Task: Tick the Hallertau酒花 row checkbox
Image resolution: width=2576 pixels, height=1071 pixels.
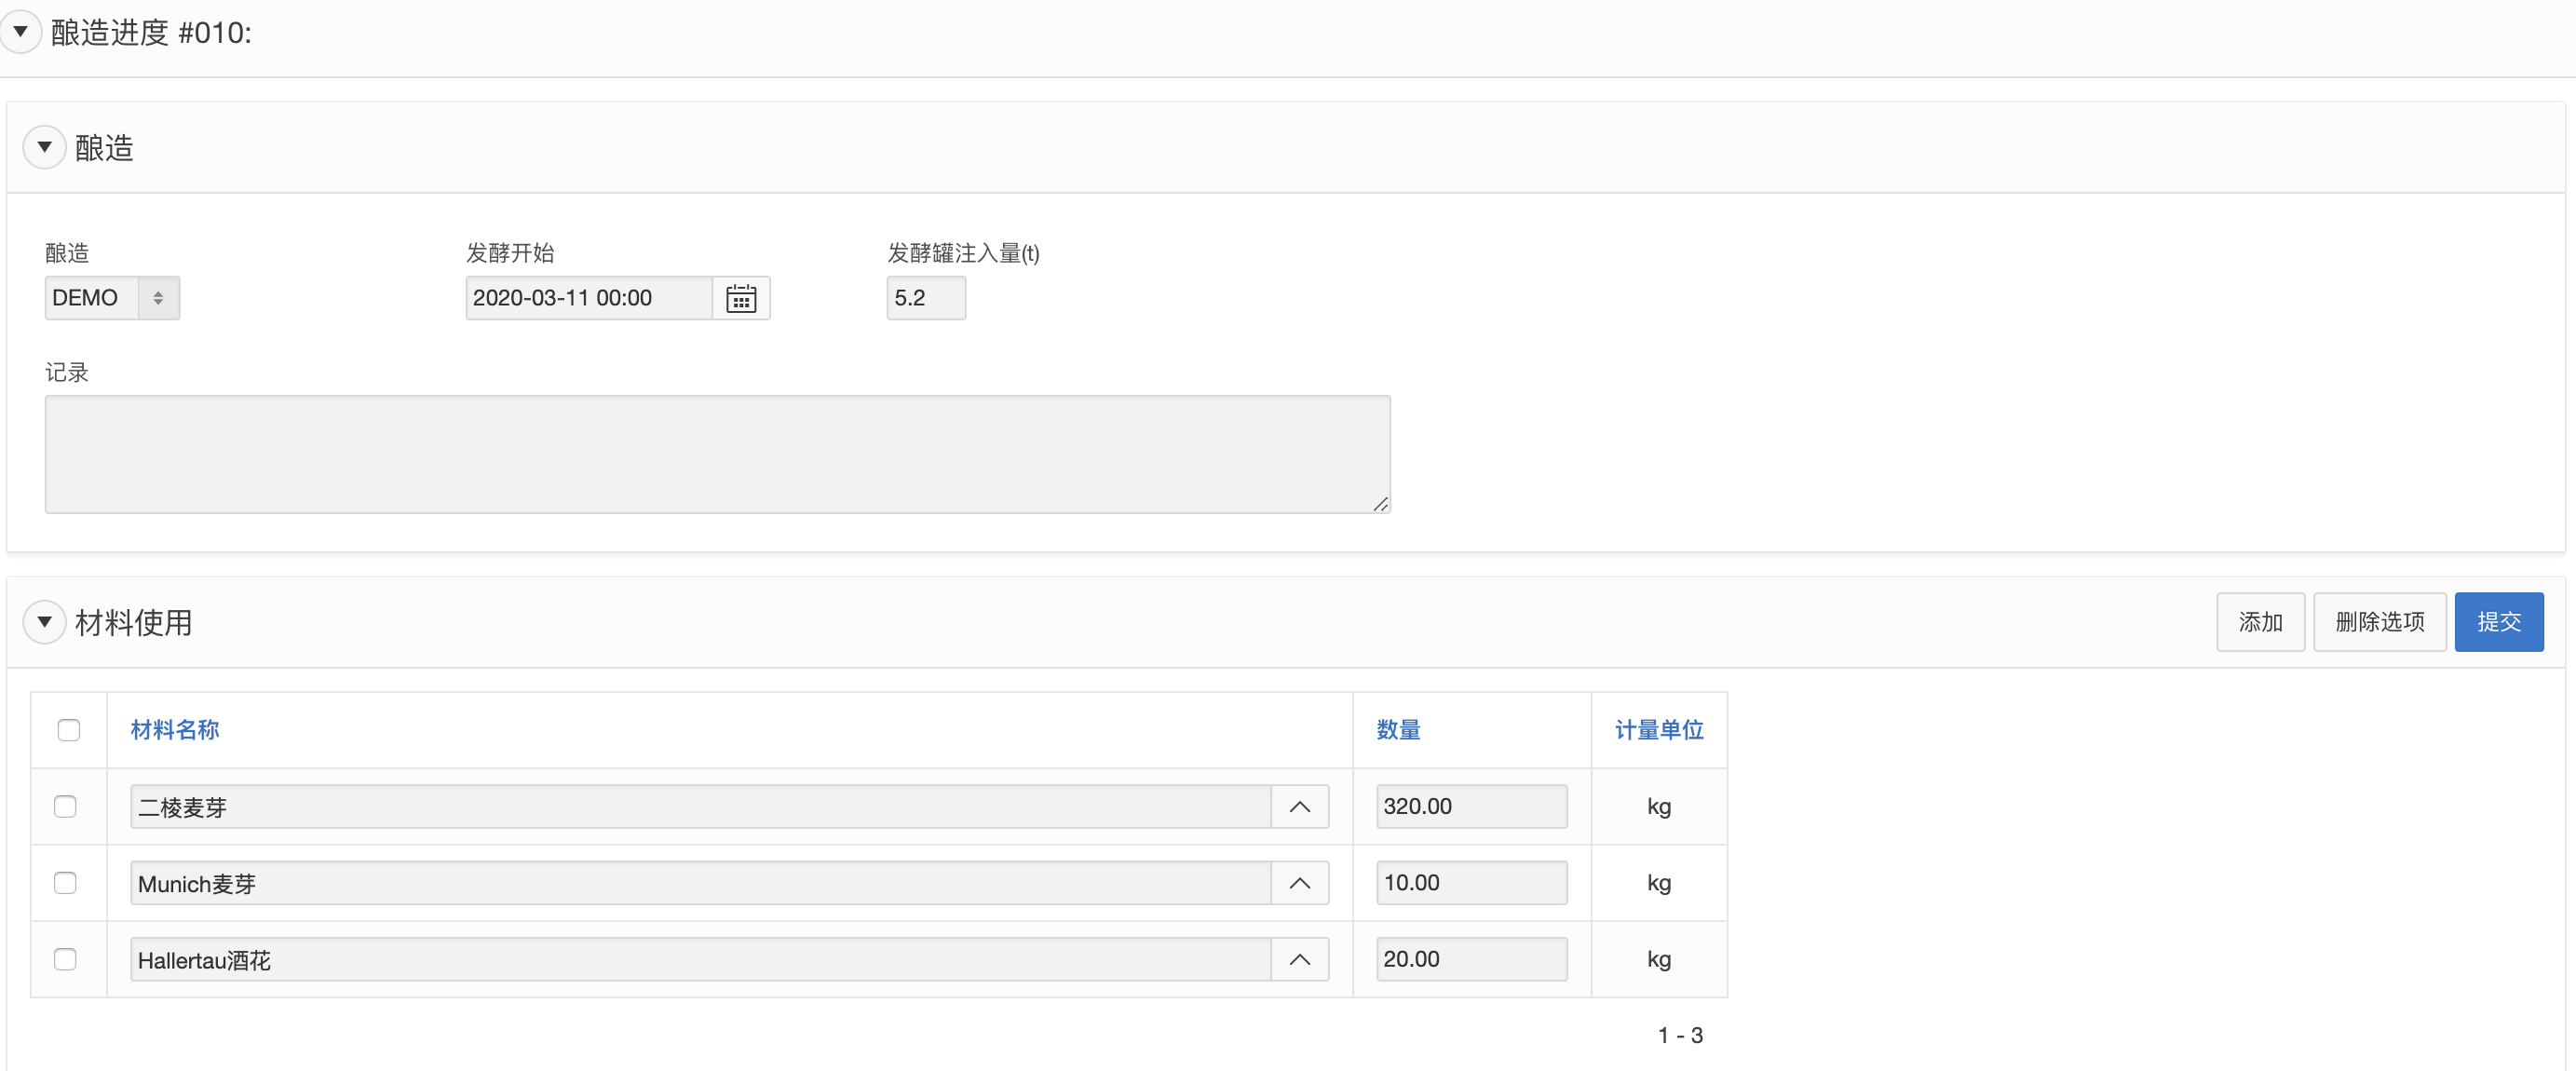Action: tap(65, 959)
